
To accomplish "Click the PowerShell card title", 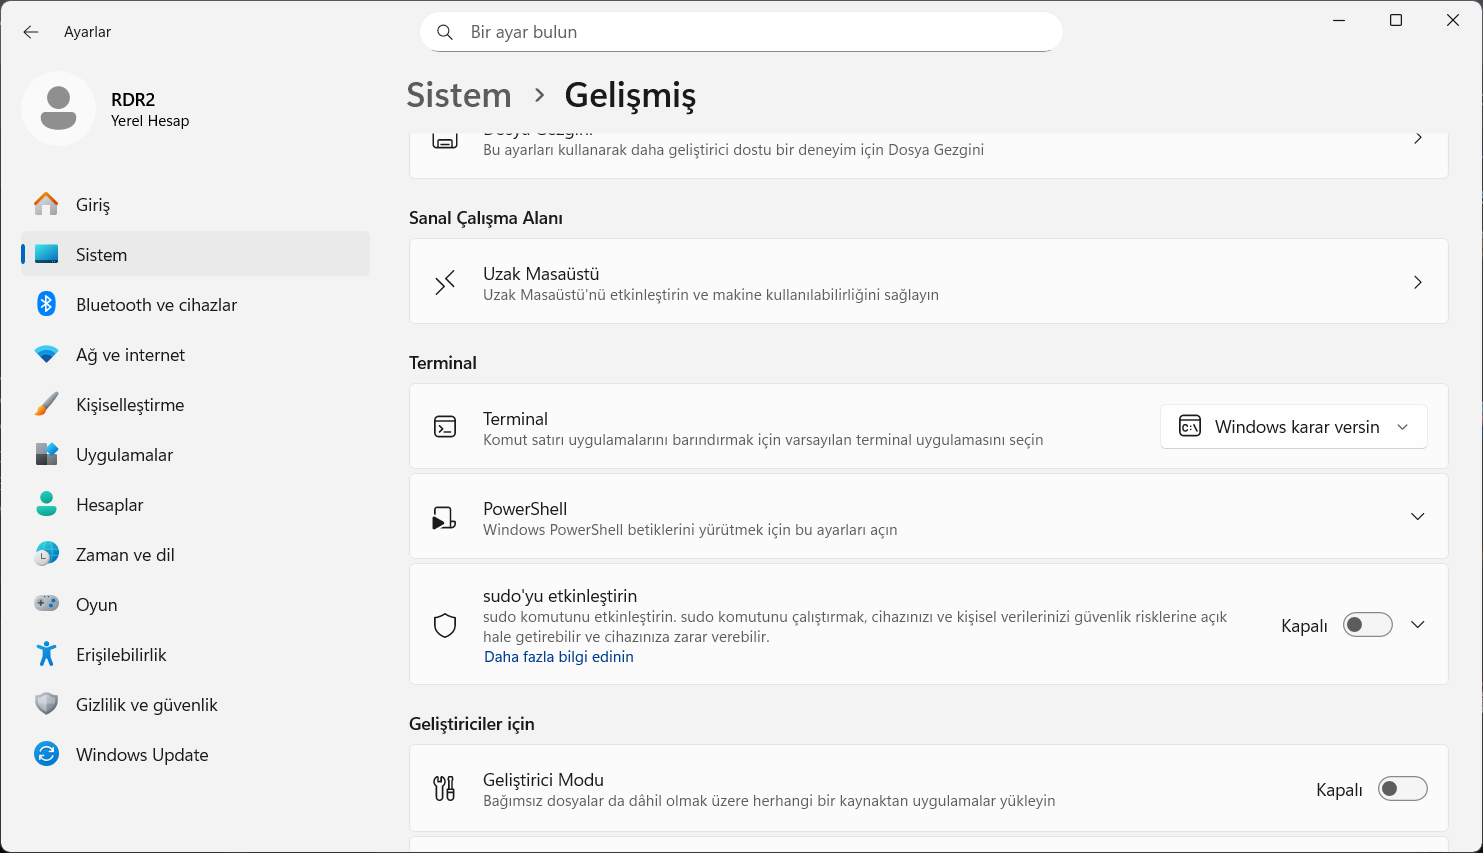I will 525,509.
